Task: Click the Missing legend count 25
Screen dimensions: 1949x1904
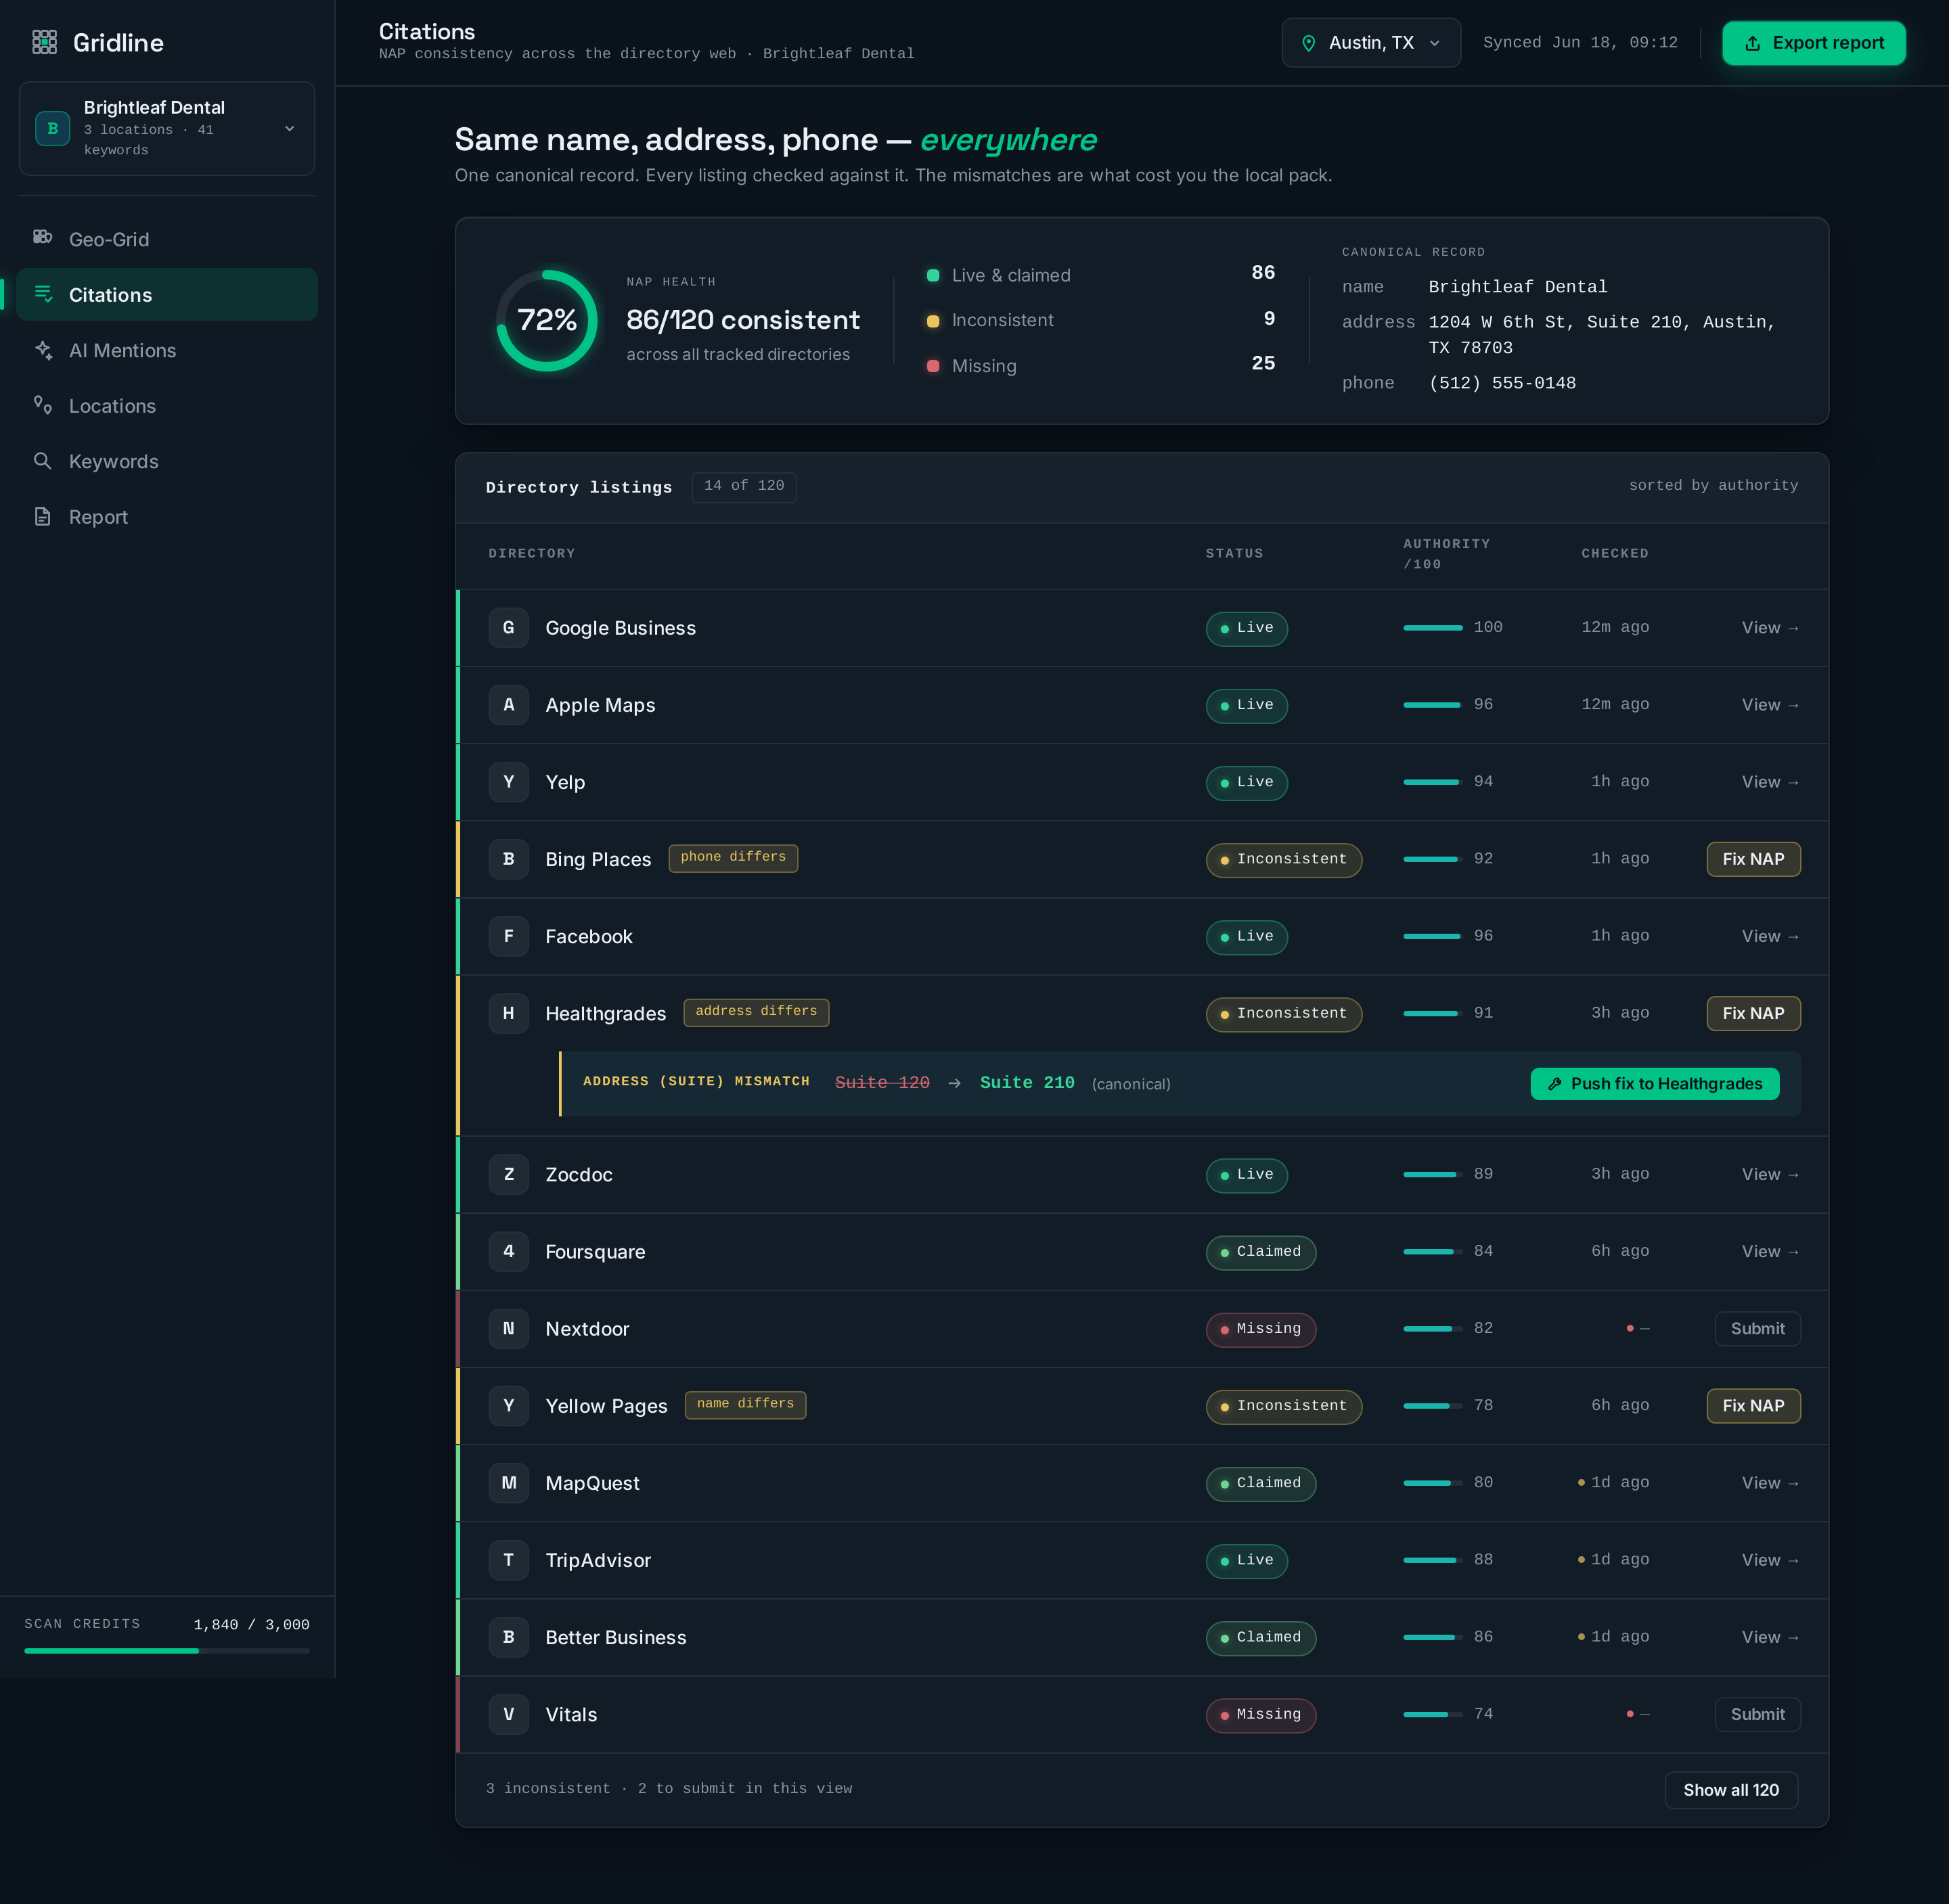Action: click(x=1263, y=363)
